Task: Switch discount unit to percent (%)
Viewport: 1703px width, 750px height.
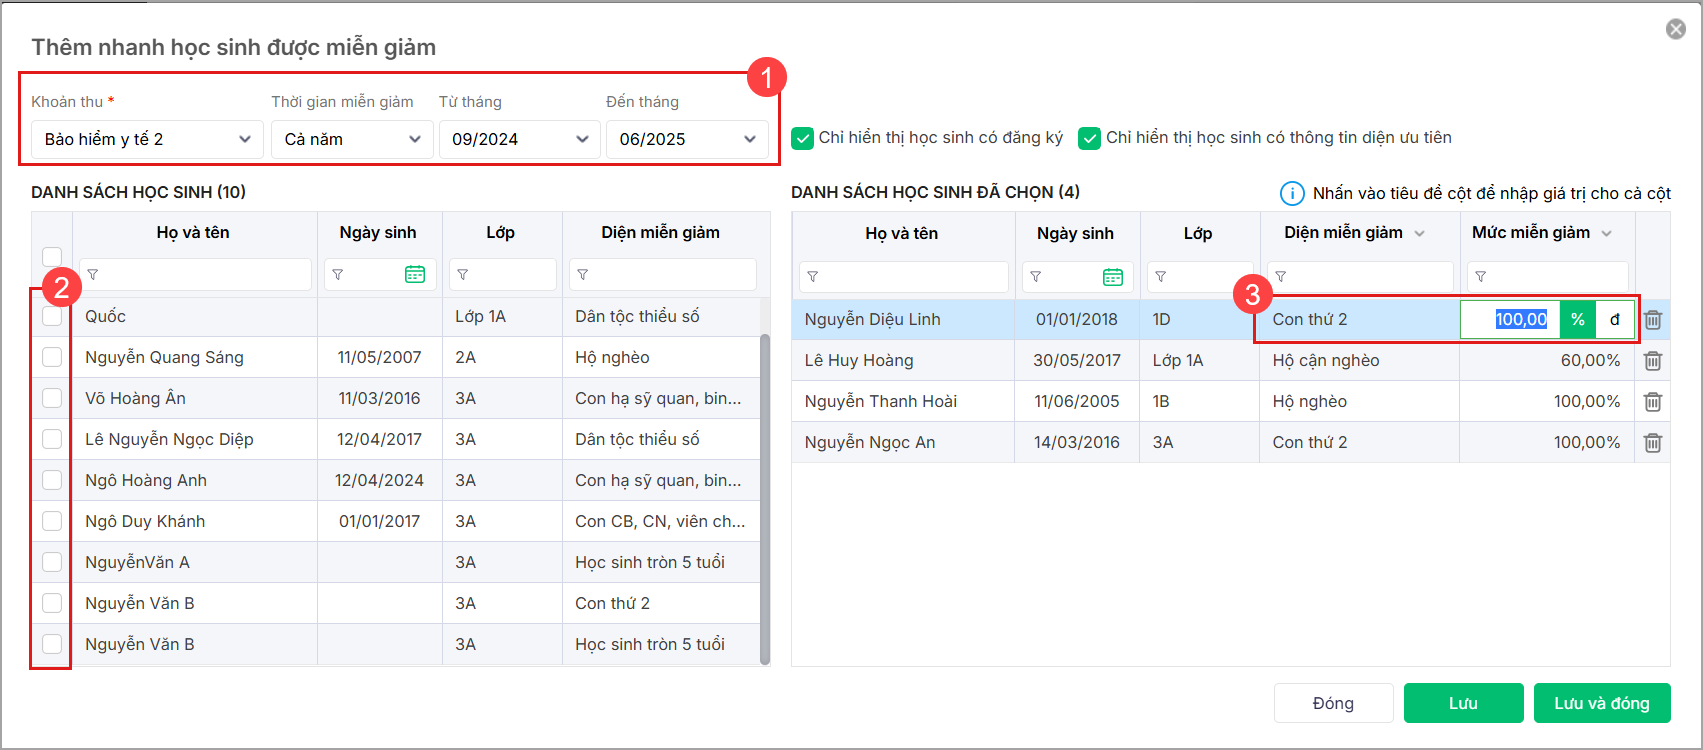Action: pyautogui.click(x=1577, y=320)
